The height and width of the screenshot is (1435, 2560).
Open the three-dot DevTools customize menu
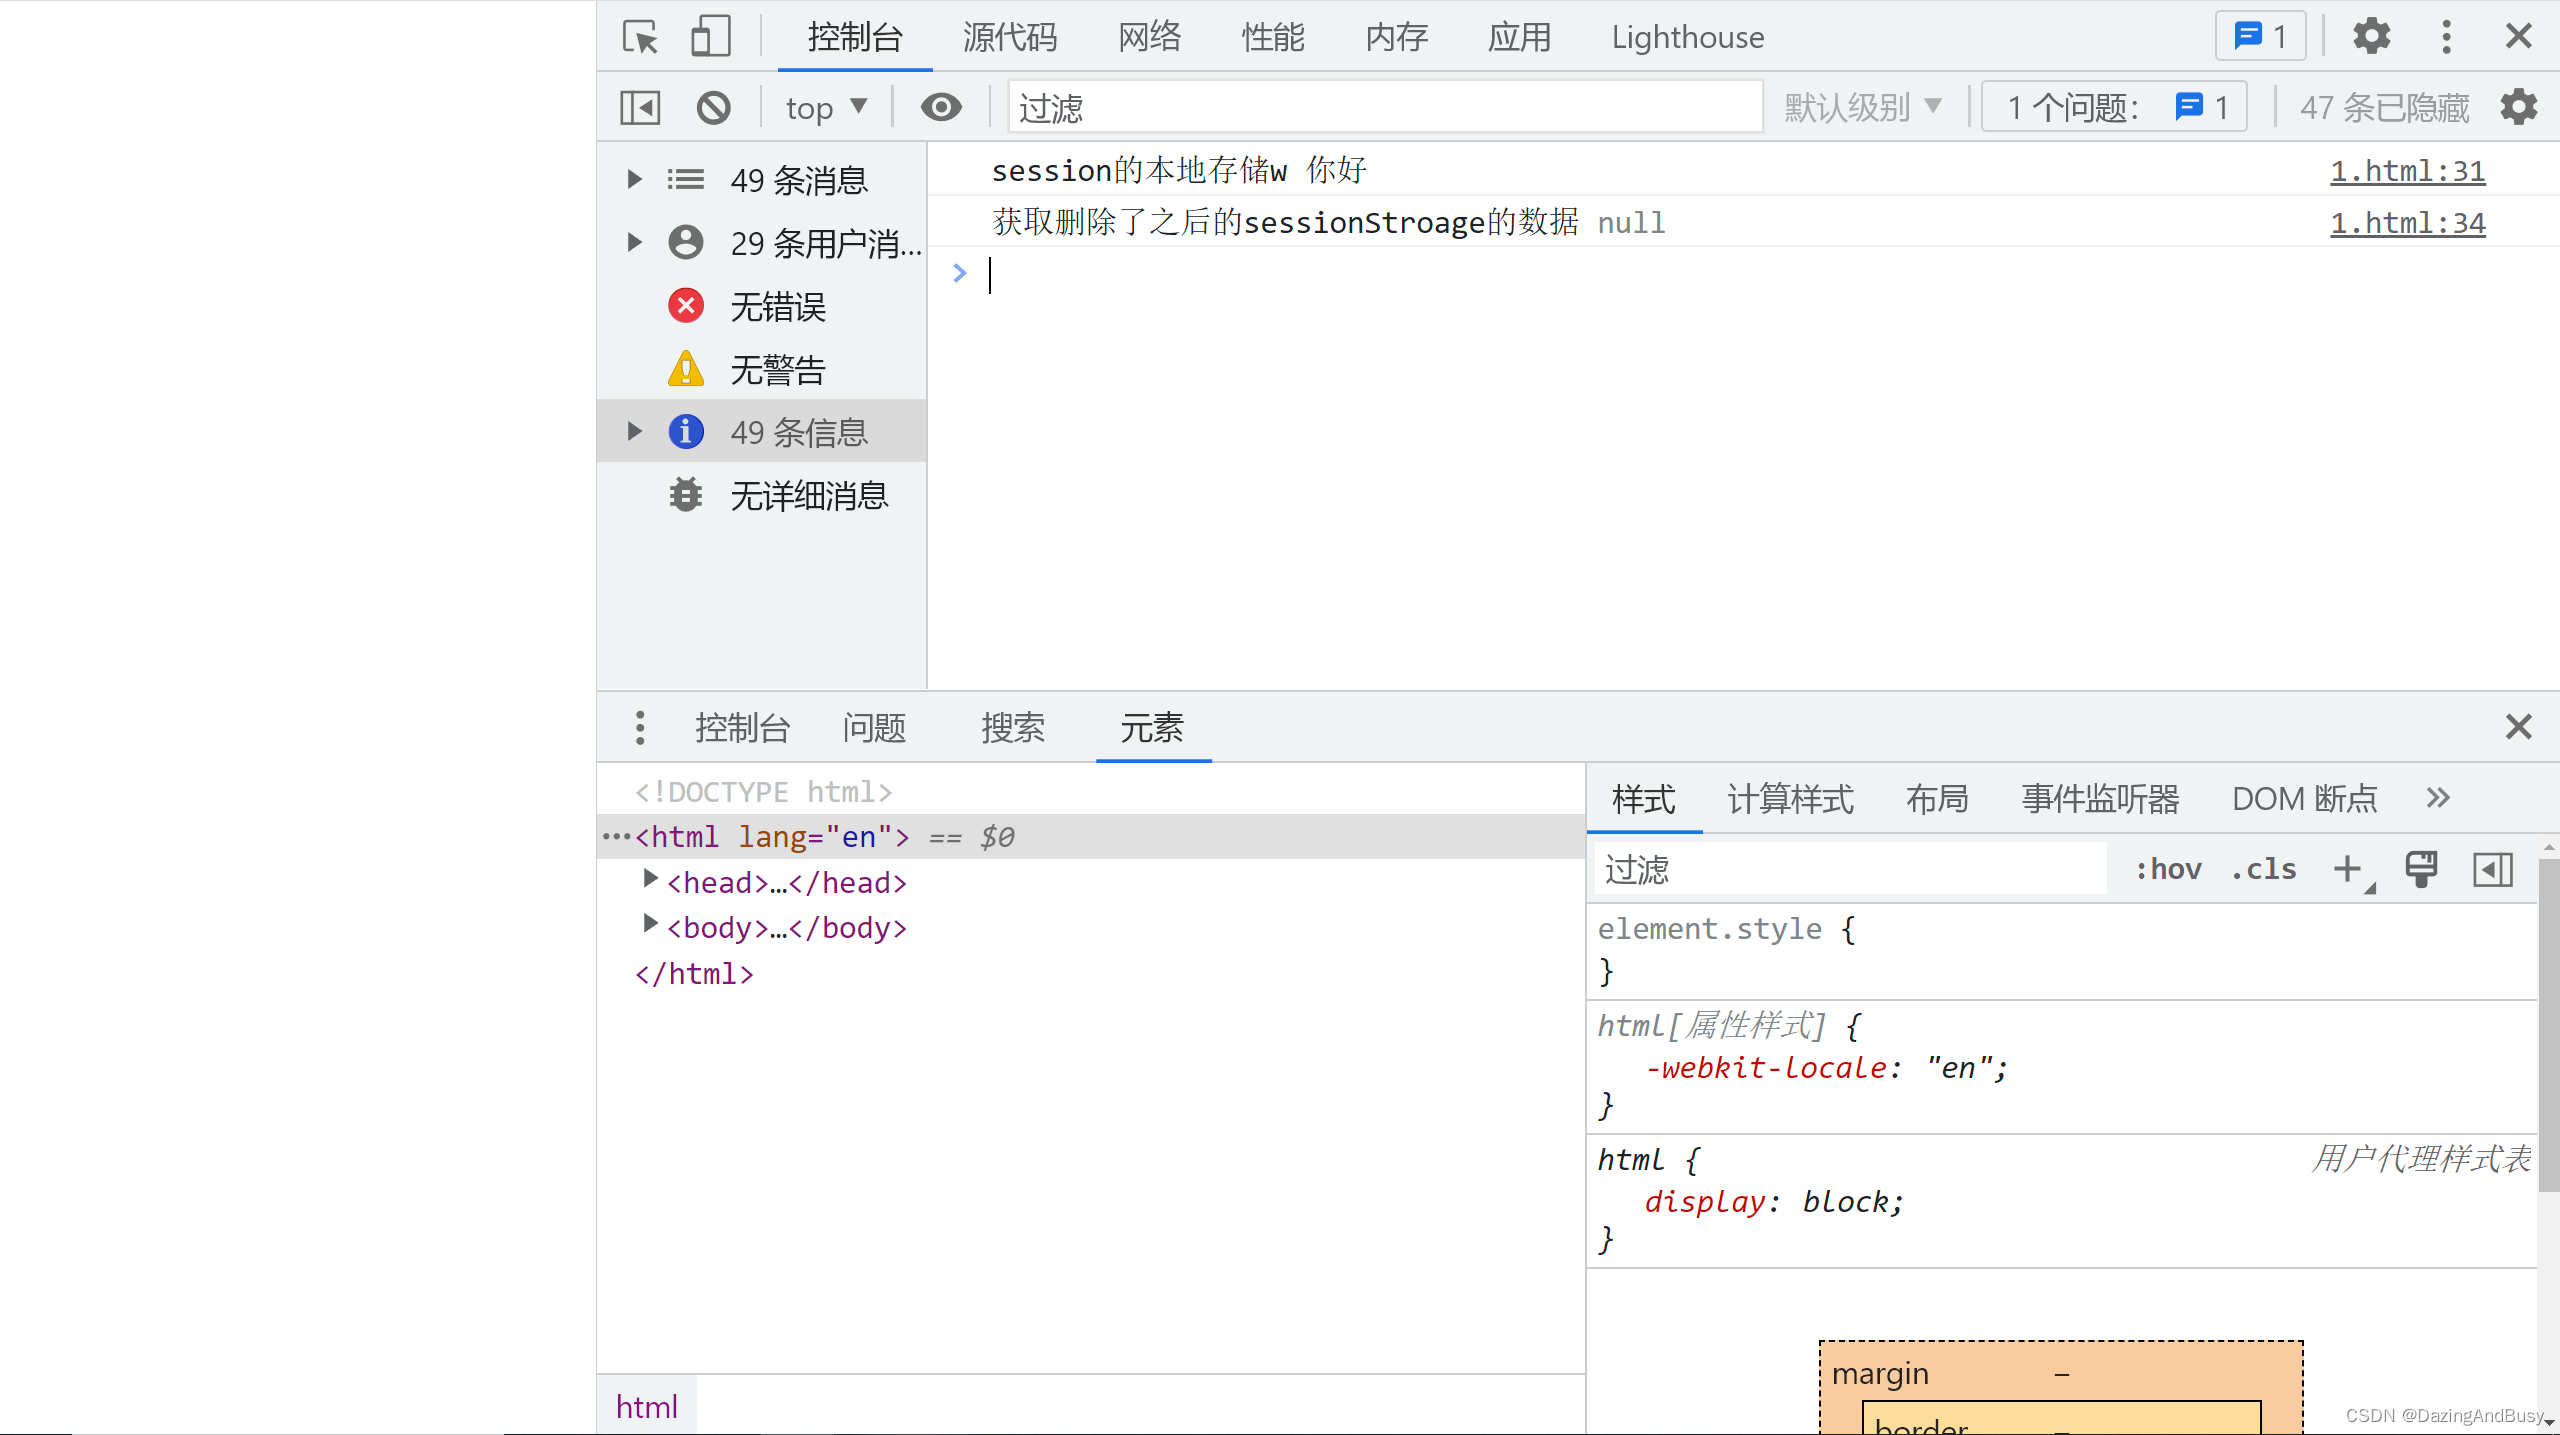(2446, 37)
